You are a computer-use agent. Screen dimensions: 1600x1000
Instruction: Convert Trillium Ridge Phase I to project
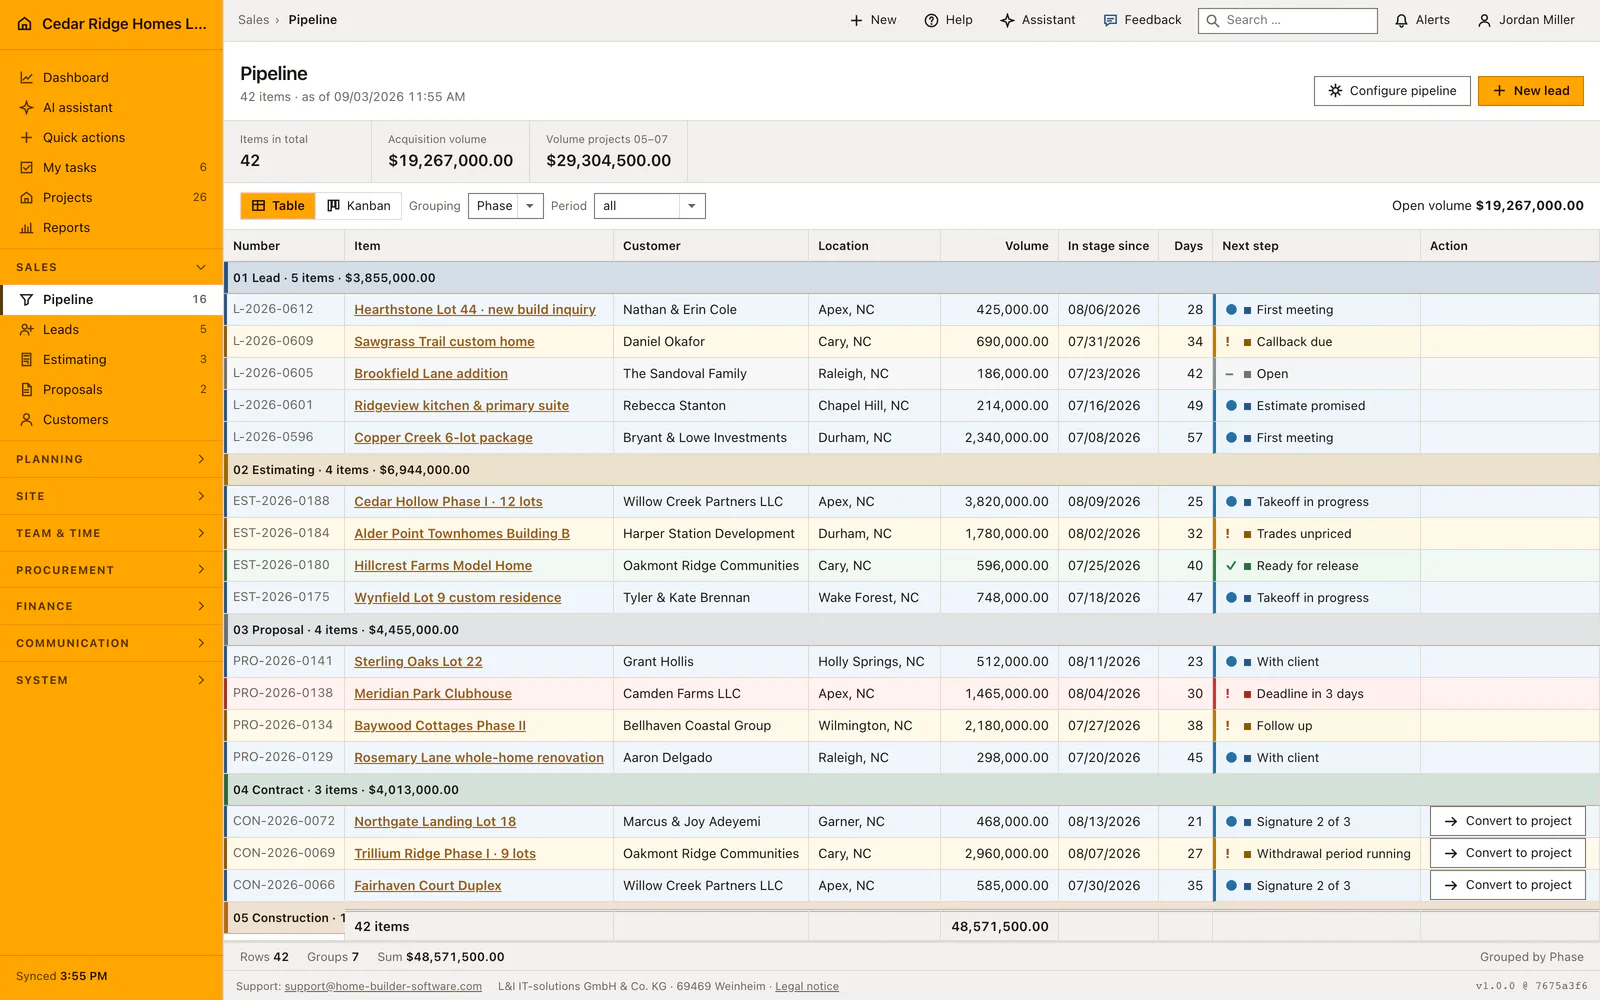pyautogui.click(x=1507, y=853)
